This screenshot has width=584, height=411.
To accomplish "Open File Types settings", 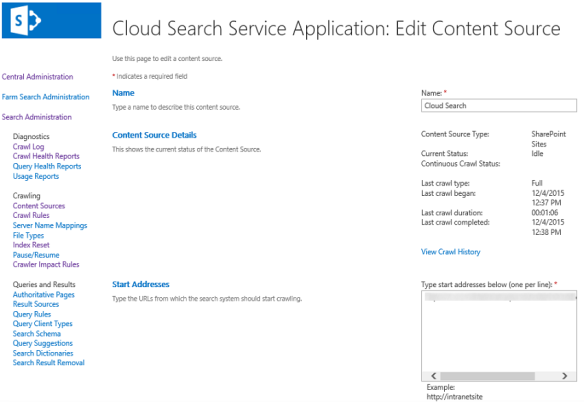I will (x=28, y=235).
